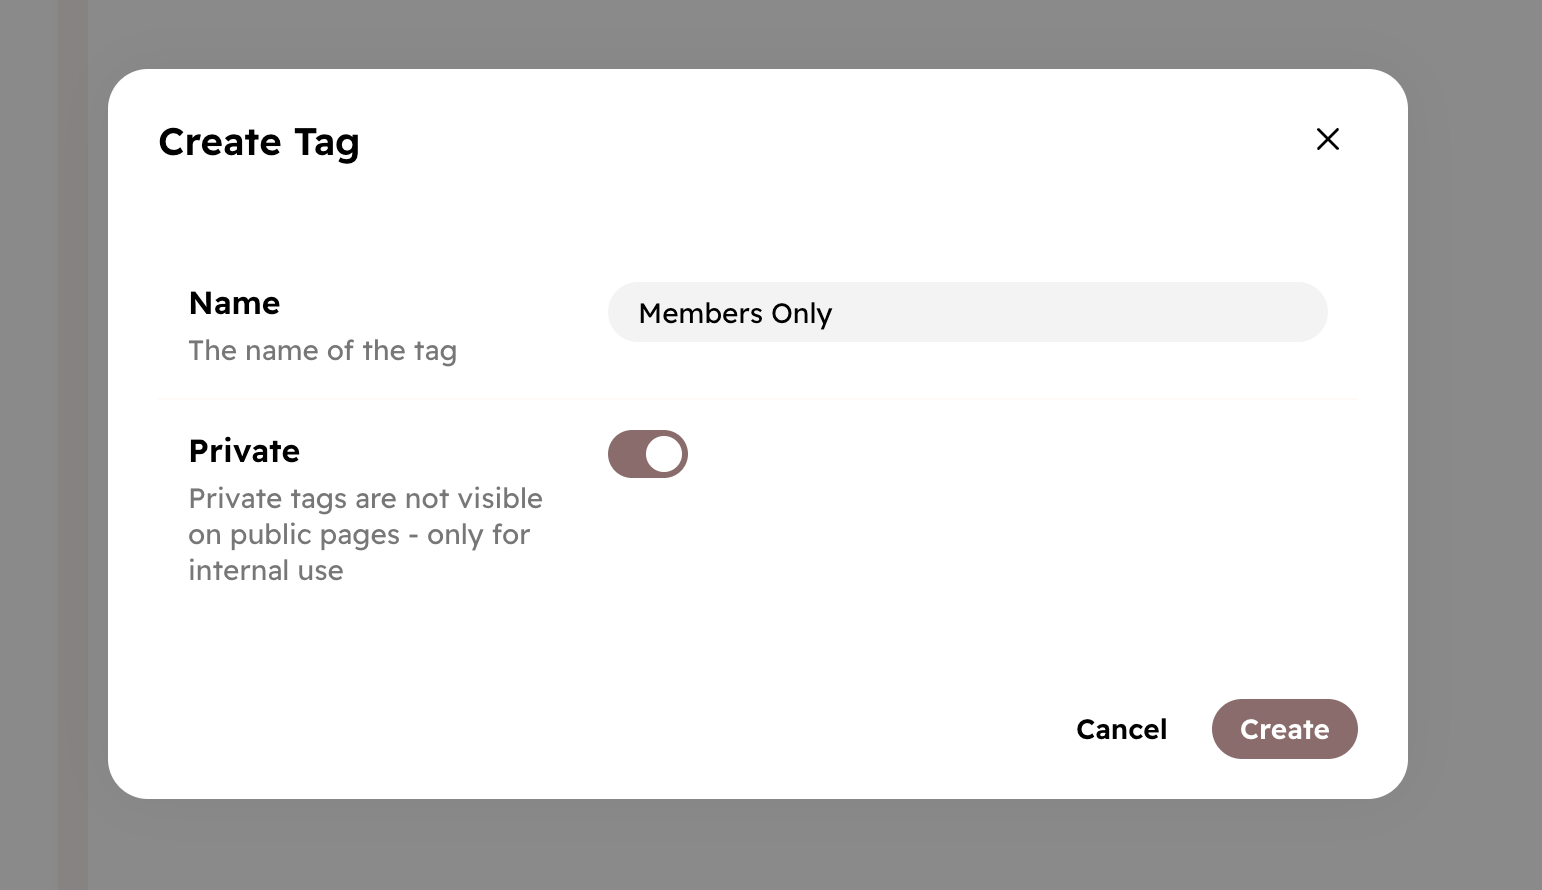Click the name of the tag hint
The image size is (1542, 890).
[x=323, y=350]
